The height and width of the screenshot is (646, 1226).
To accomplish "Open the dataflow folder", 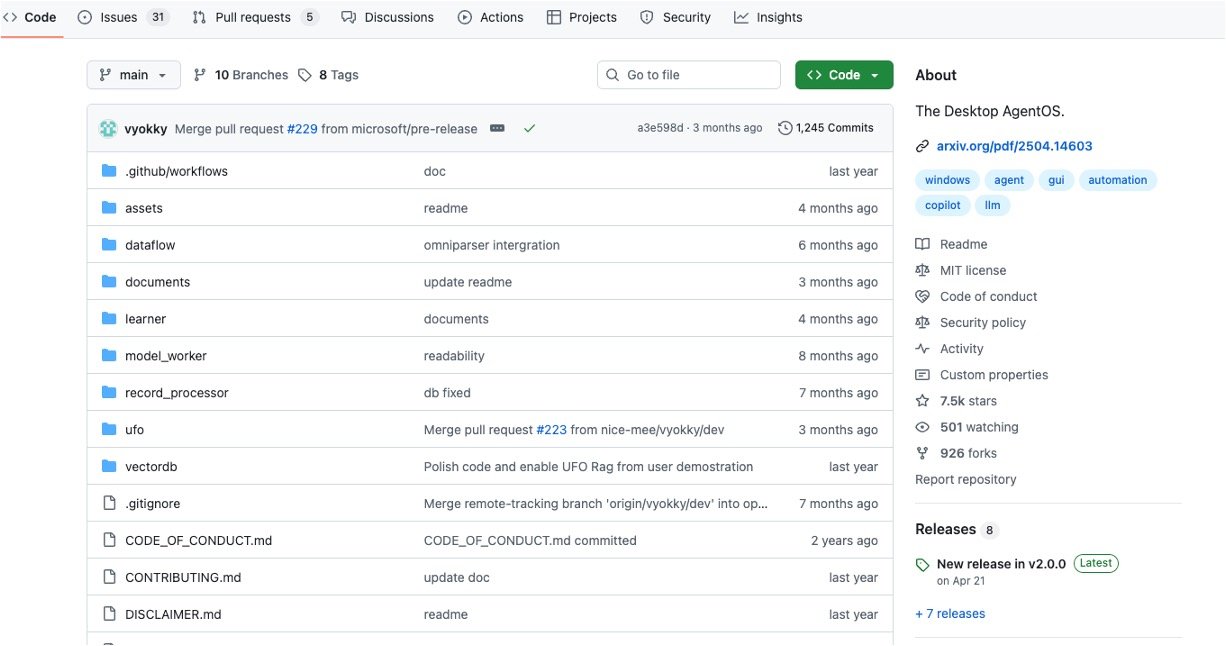I will pos(150,245).
